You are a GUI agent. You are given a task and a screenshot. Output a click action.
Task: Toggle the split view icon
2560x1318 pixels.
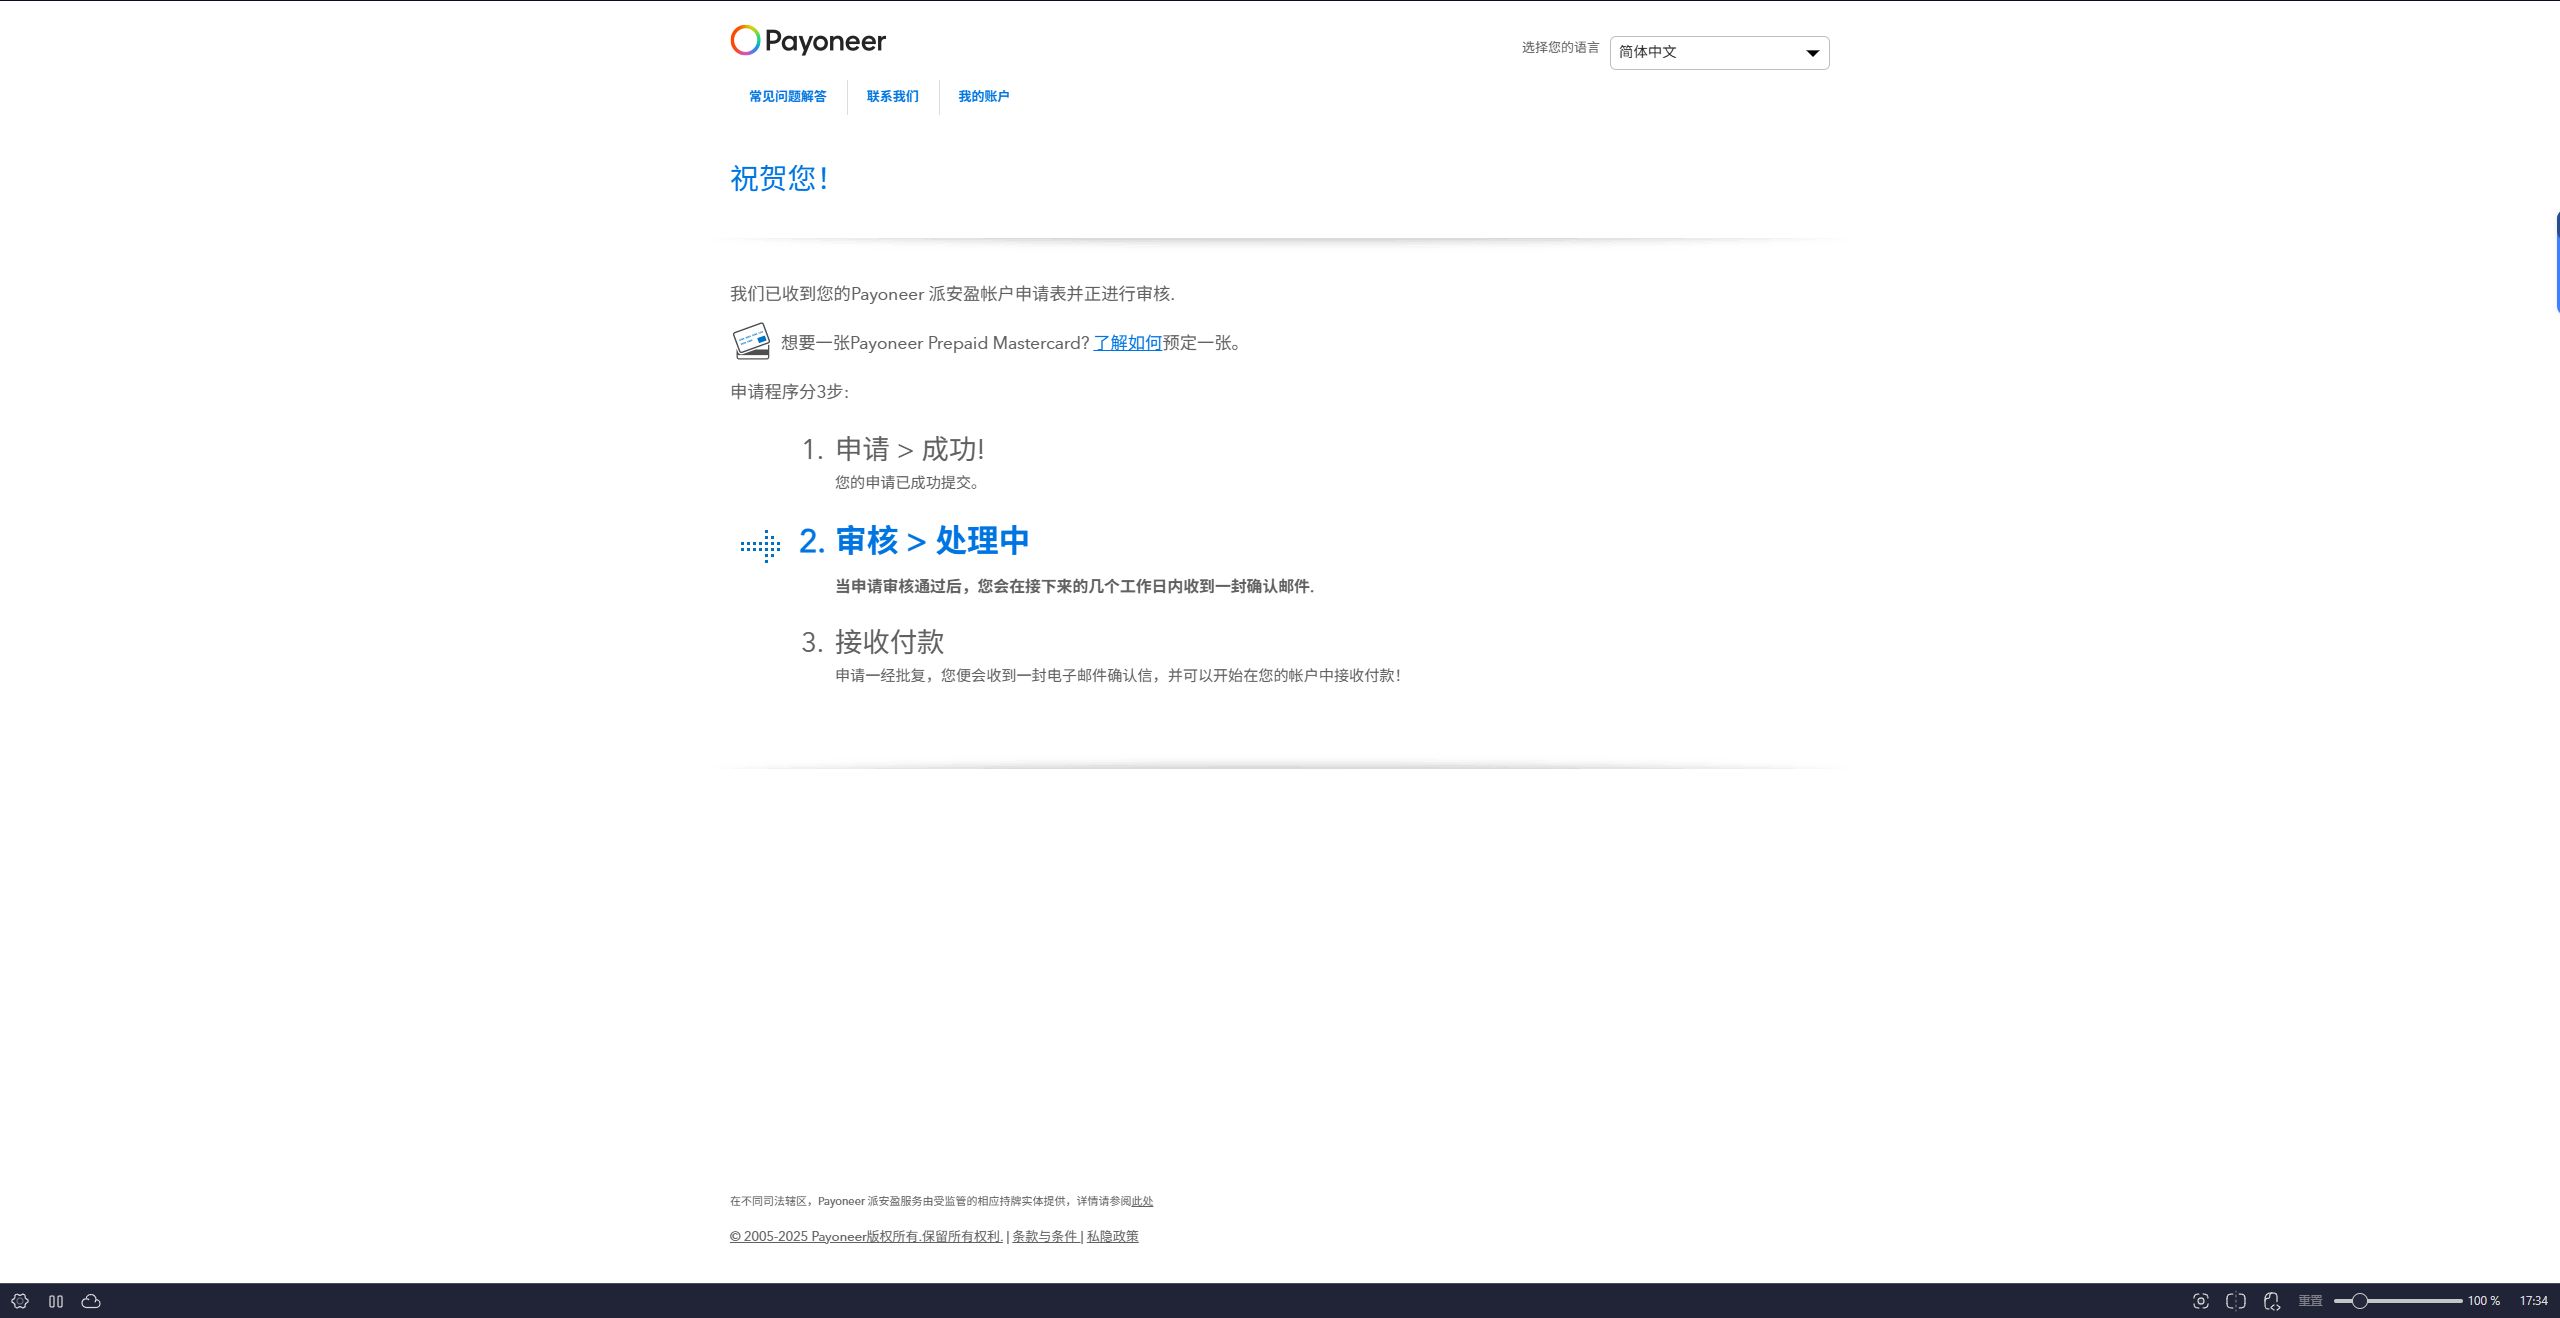tap(2236, 1301)
